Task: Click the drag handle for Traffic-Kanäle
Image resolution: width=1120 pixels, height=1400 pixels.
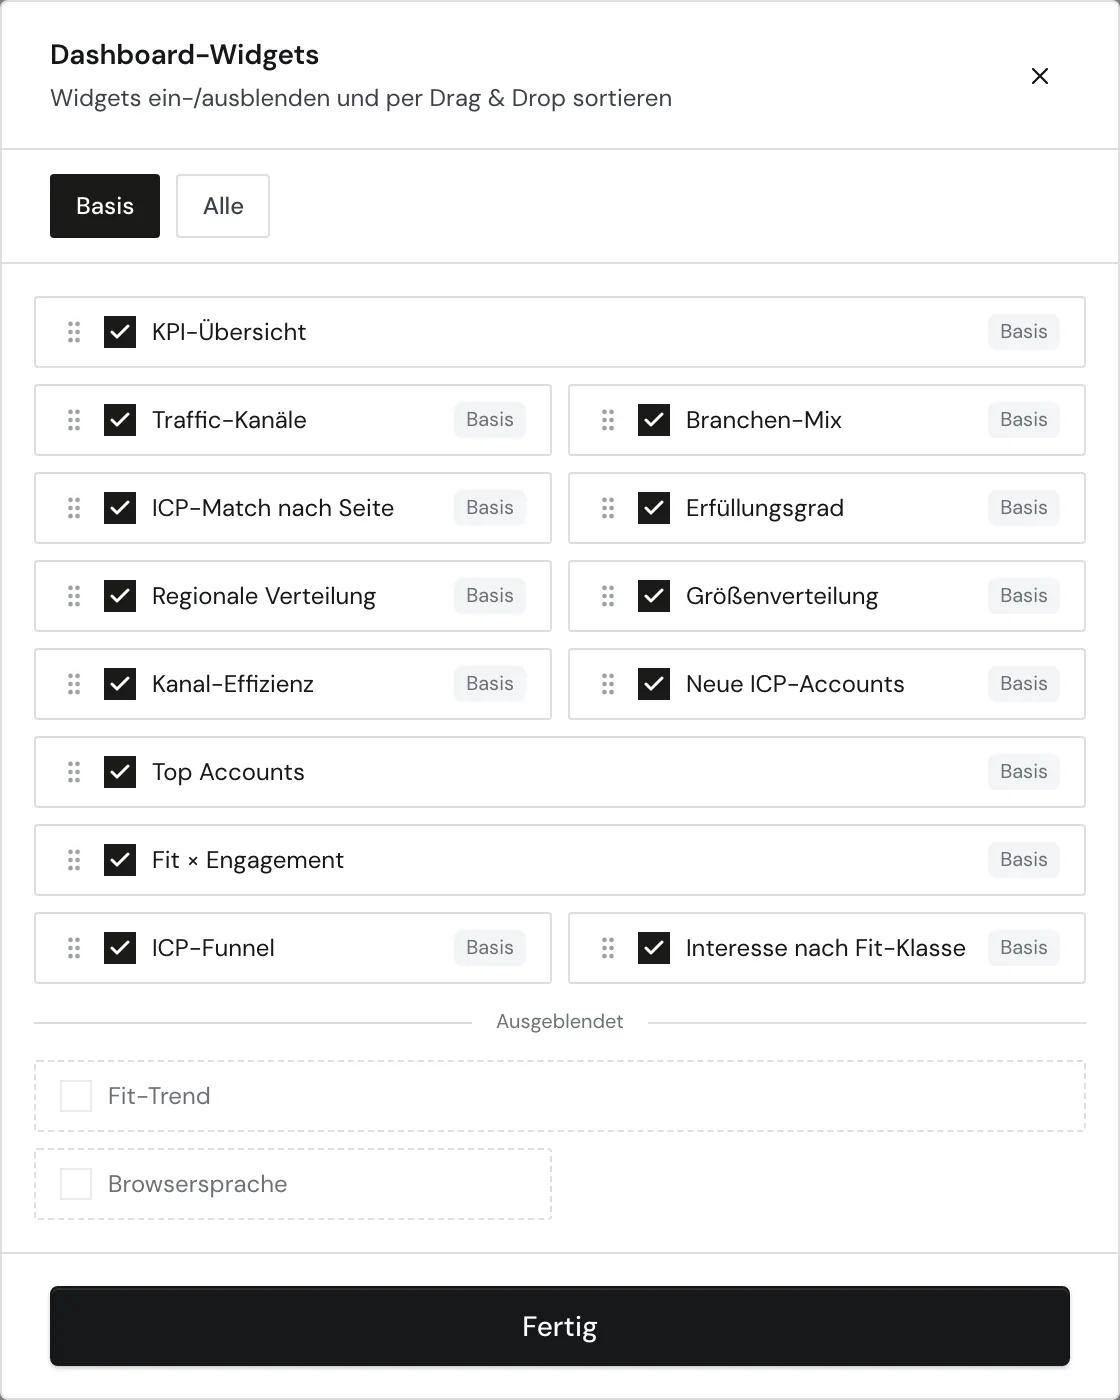Action: (x=74, y=420)
